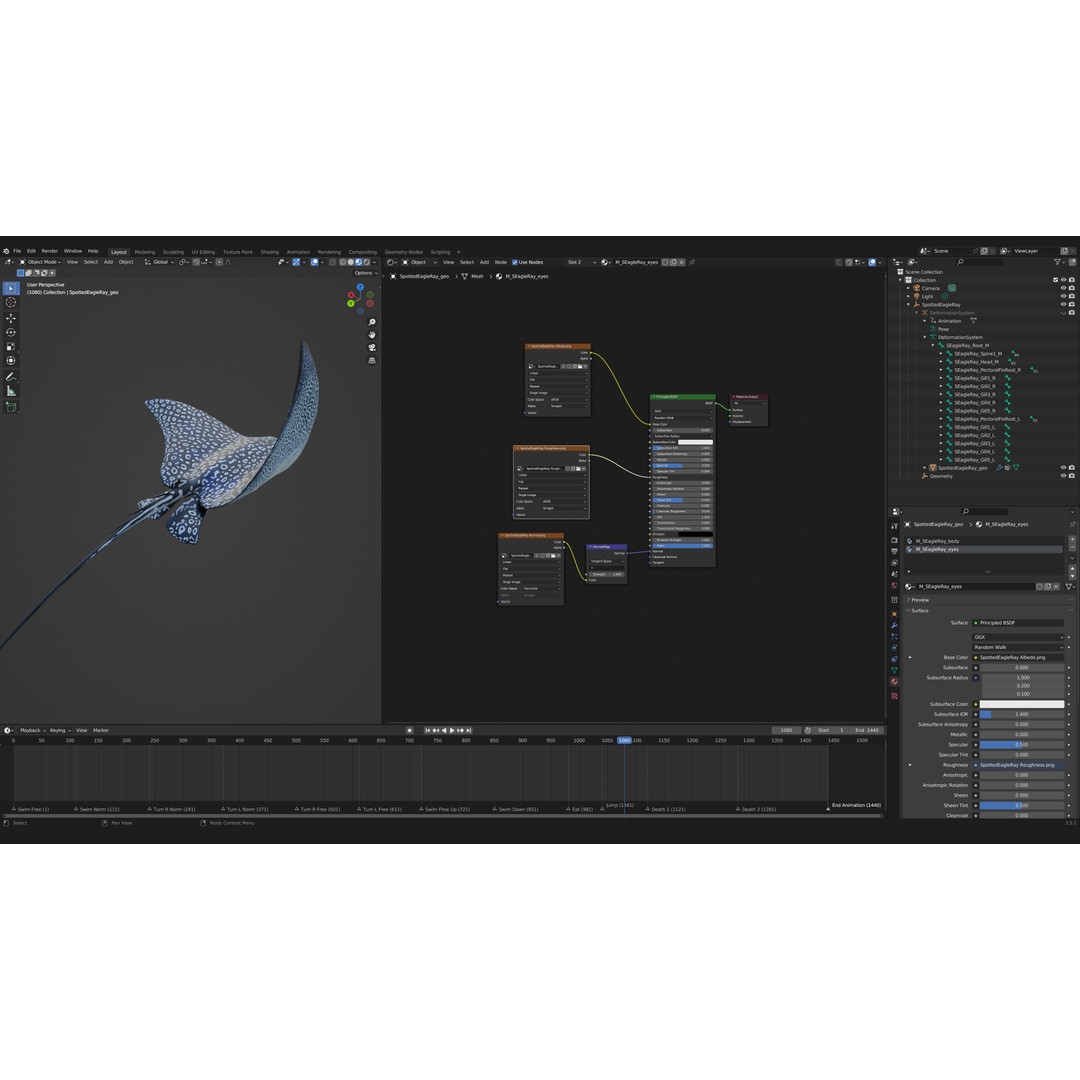Click the Subsurface Color white swatch
1080x1080 pixels.
coord(1022,704)
